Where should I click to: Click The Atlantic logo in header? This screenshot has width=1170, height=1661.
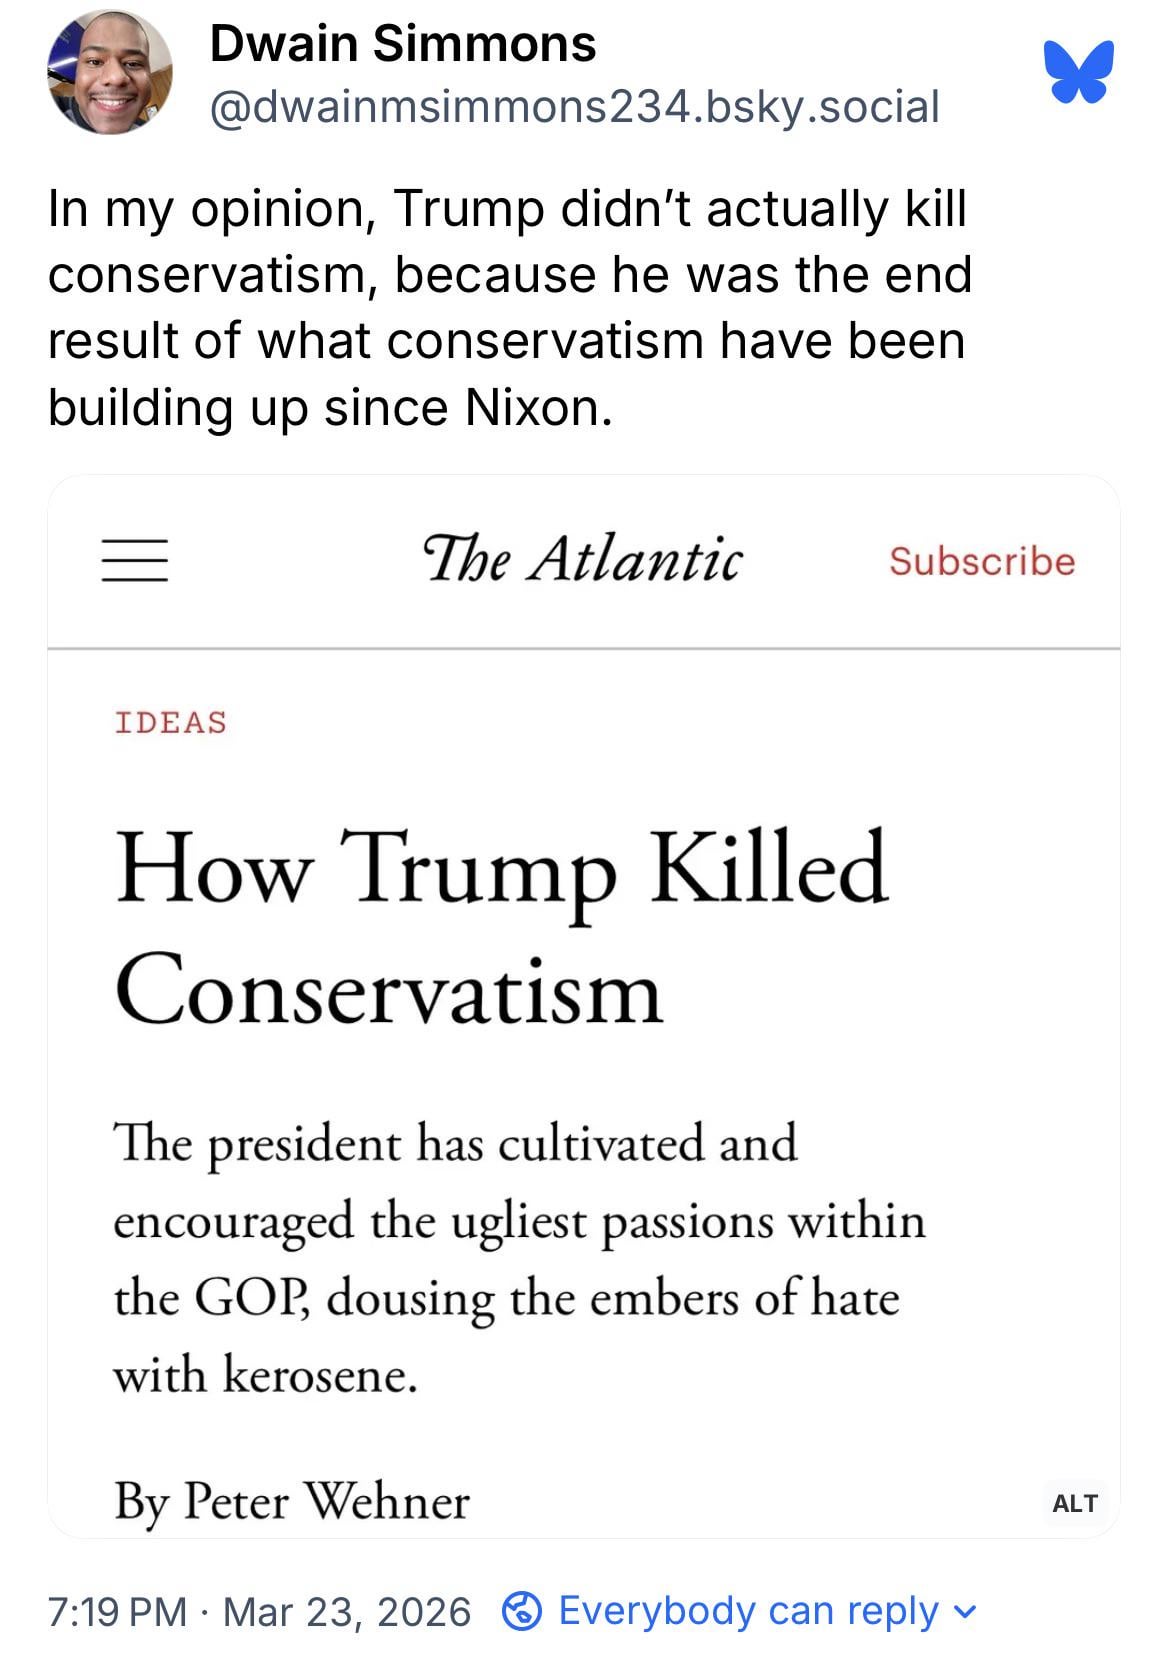(x=583, y=559)
